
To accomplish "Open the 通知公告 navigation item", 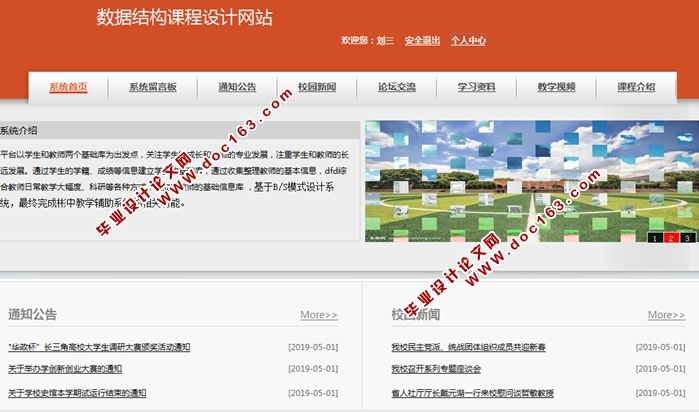I will 237,87.
